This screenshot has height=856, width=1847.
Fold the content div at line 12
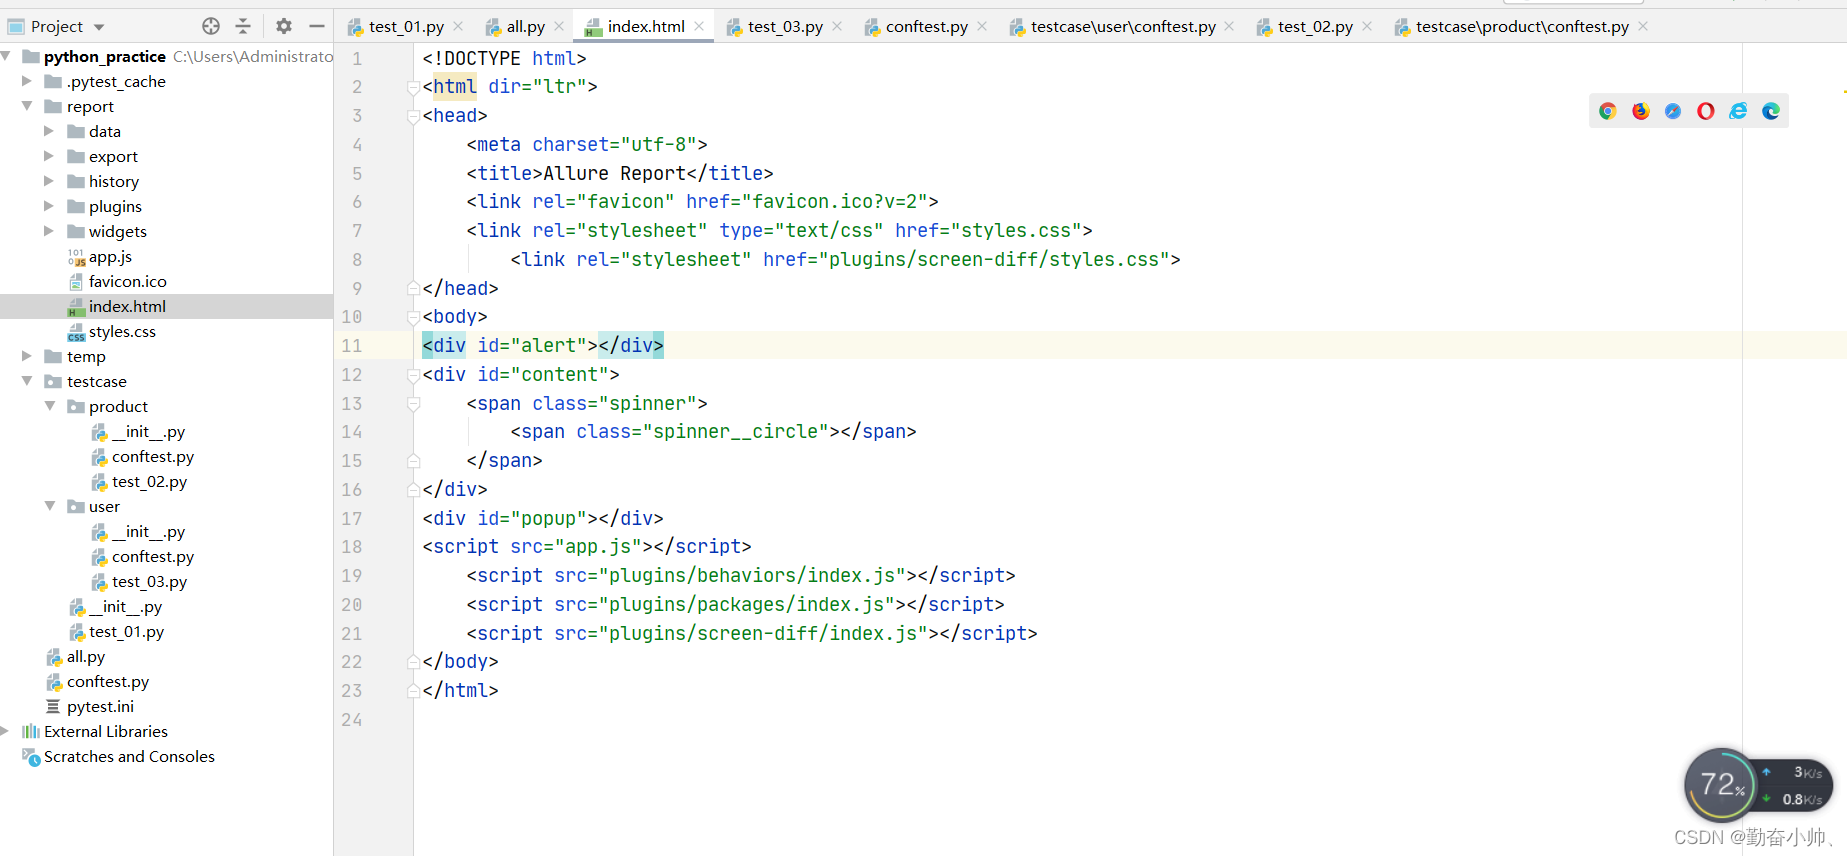click(x=413, y=375)
